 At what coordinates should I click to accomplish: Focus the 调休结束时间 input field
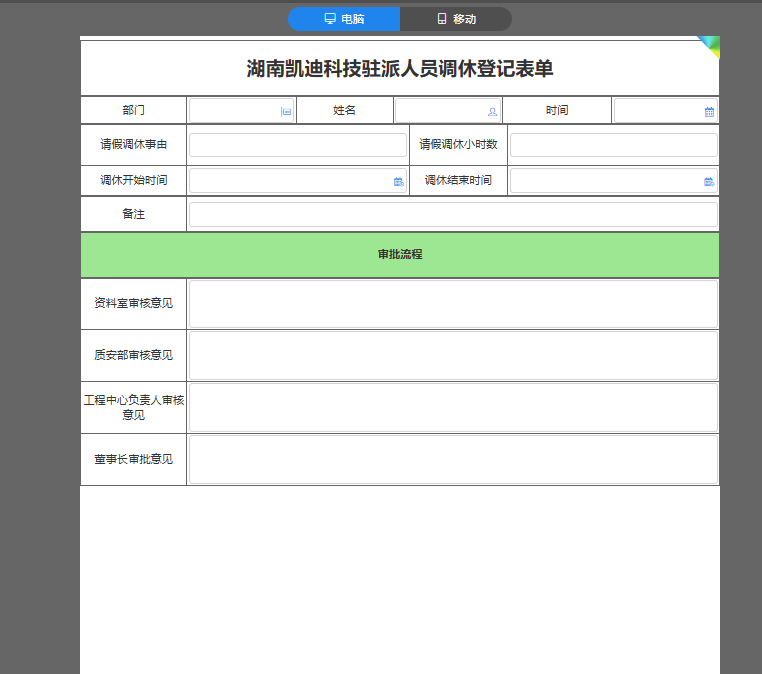coord(614,180)
